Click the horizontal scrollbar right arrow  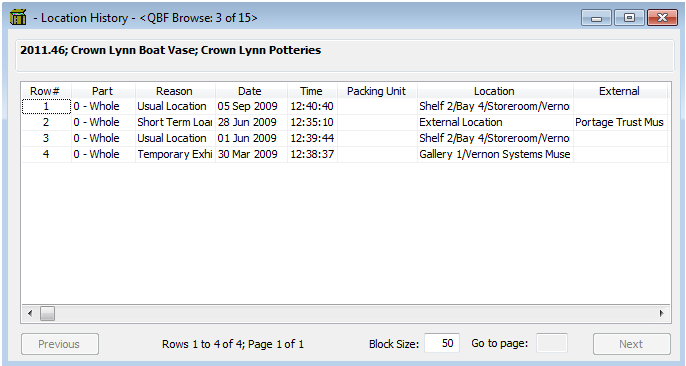[x=662, y=314]
